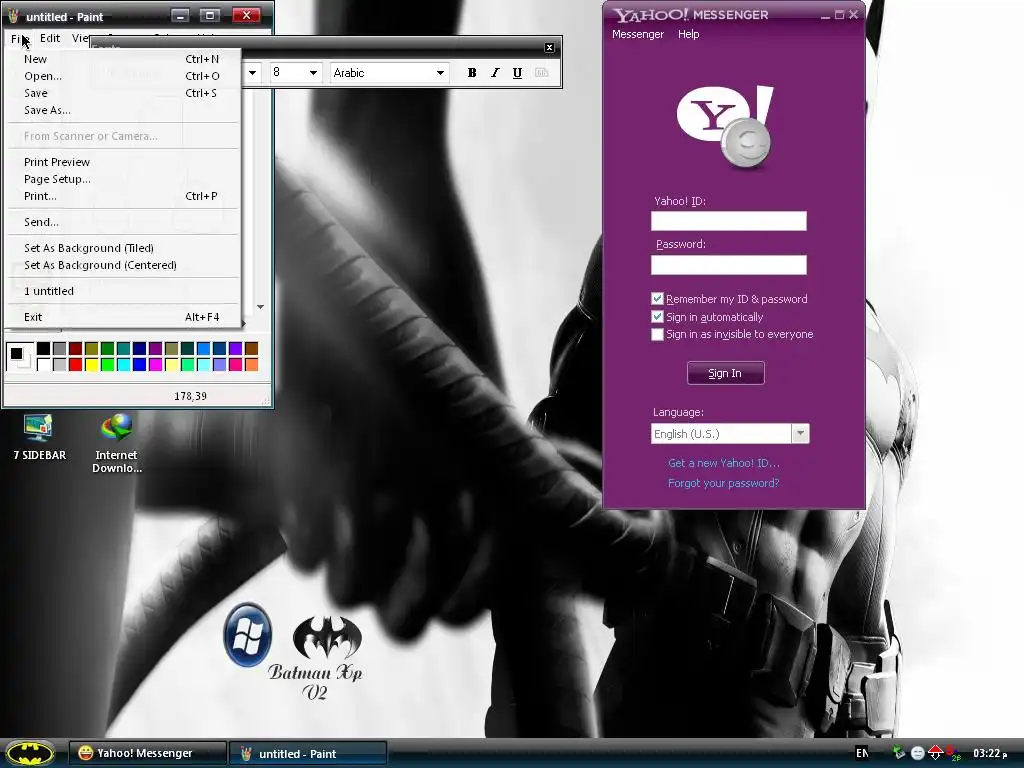Expand the font name dropdown arrow in Fonts toolbar
The image size is (1024, 768).
(x=252, y=72)
